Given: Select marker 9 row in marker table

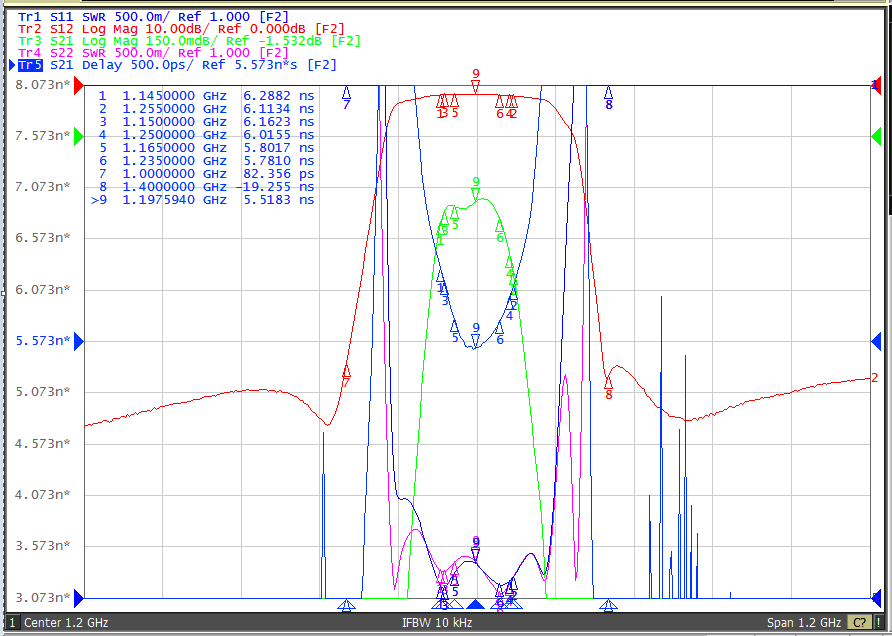Looking at the screenshot, I should (x=203, y=200).
